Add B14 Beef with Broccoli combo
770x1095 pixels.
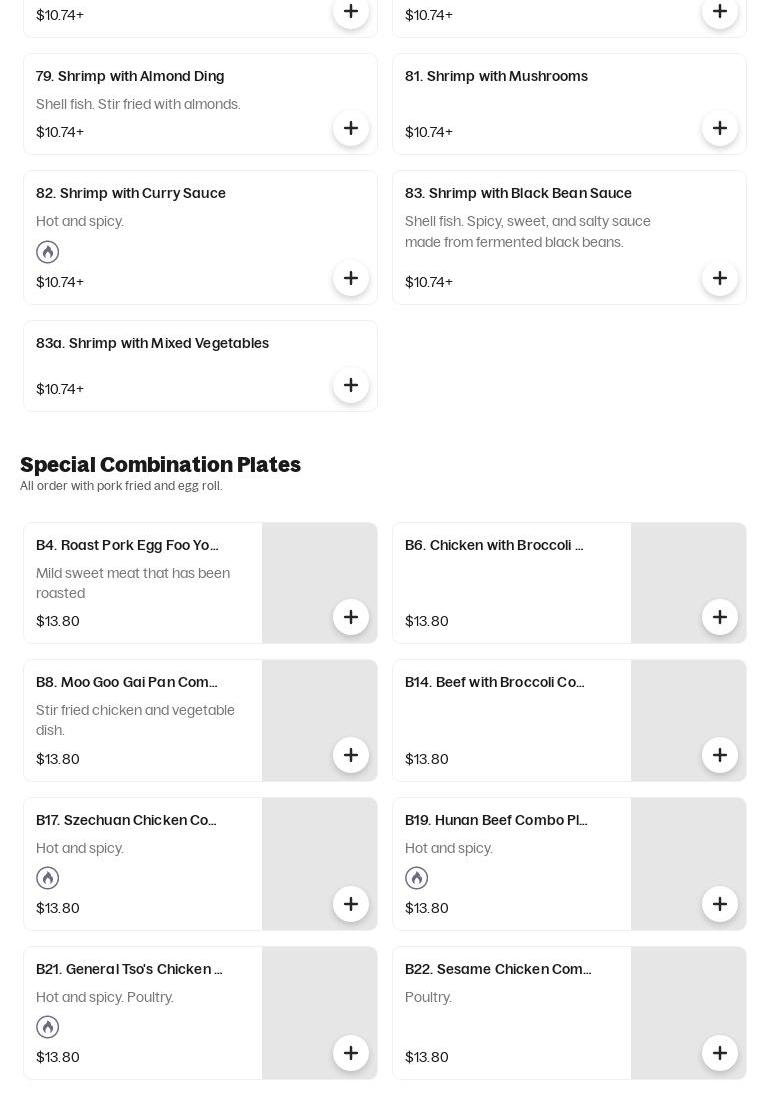(x=720, y=755)
